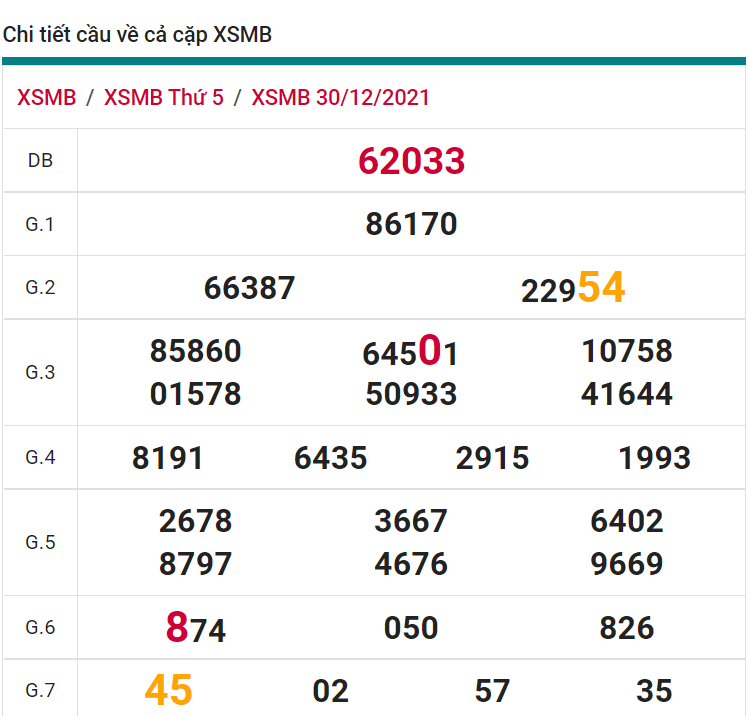
Task: Click the G.3 number 41644
Action: 626,394
